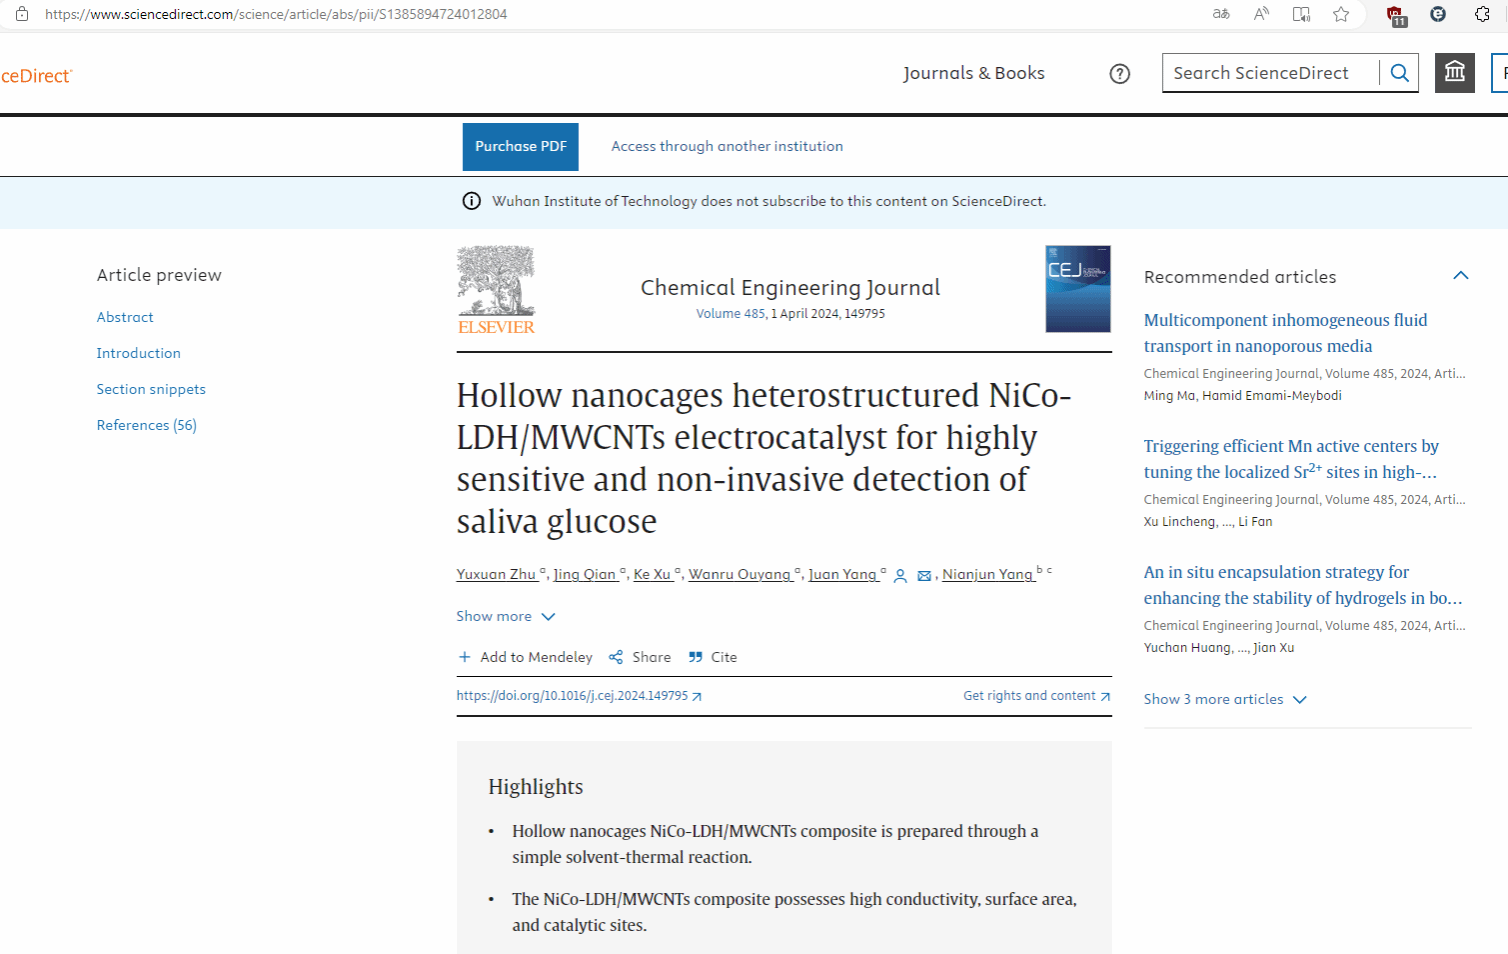The image size is (1508, 954).
Task: Click the Search ScienceDirect input field
Action: 1269,73
